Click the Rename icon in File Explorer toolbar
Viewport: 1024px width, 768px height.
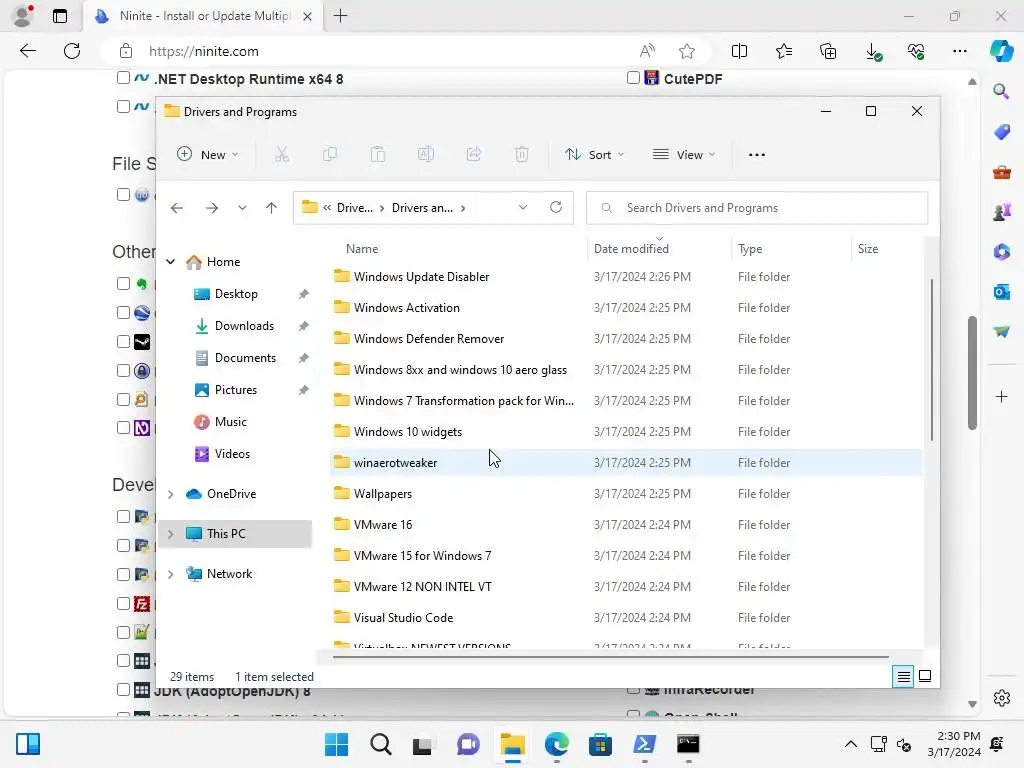(x=426, y=155)
